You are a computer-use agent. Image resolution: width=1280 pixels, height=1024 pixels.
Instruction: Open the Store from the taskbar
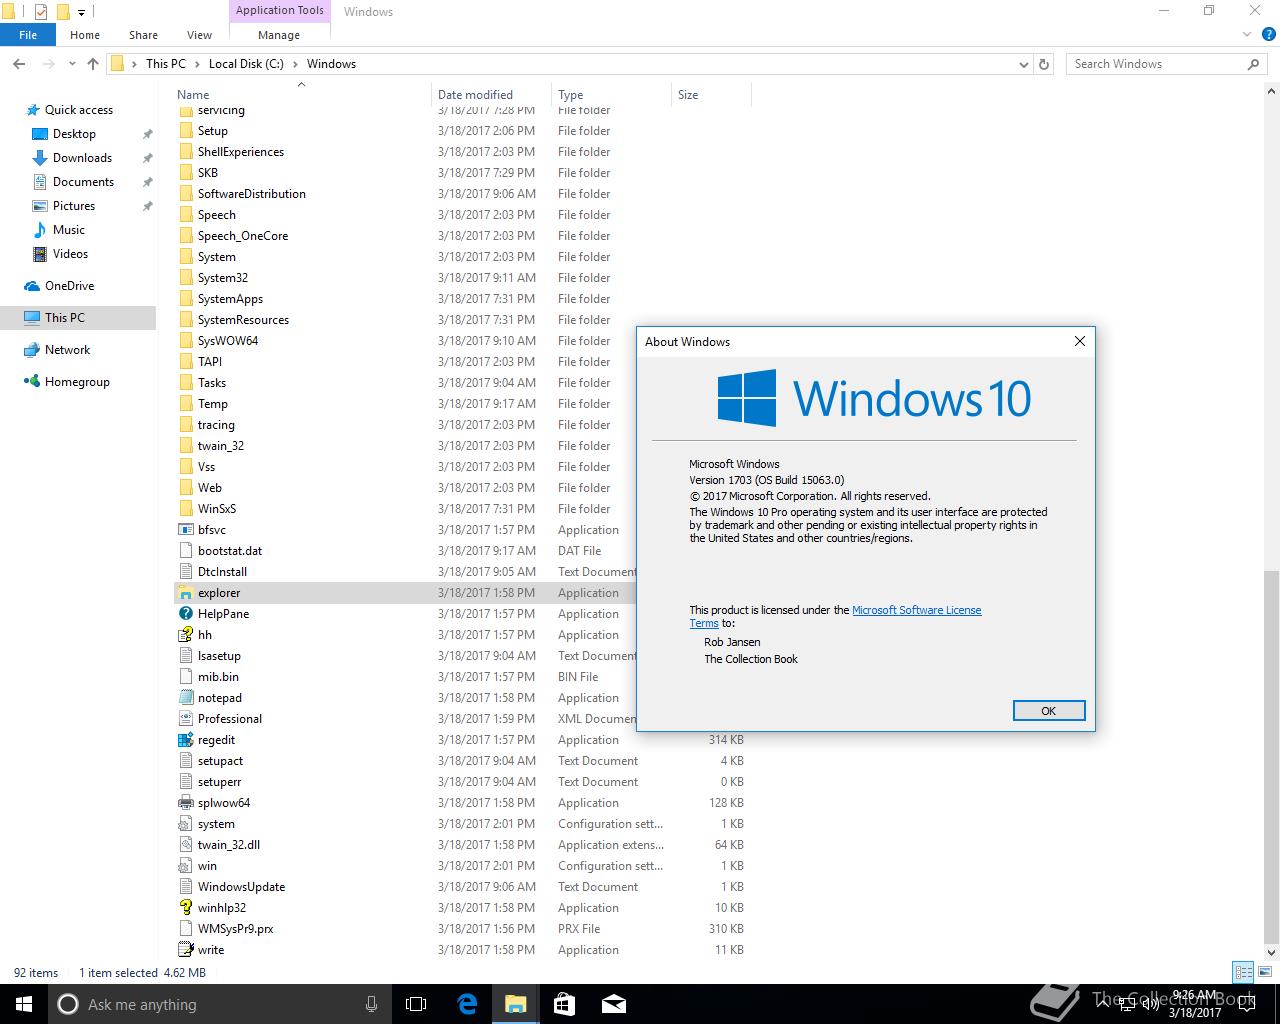click(564, 1004)
